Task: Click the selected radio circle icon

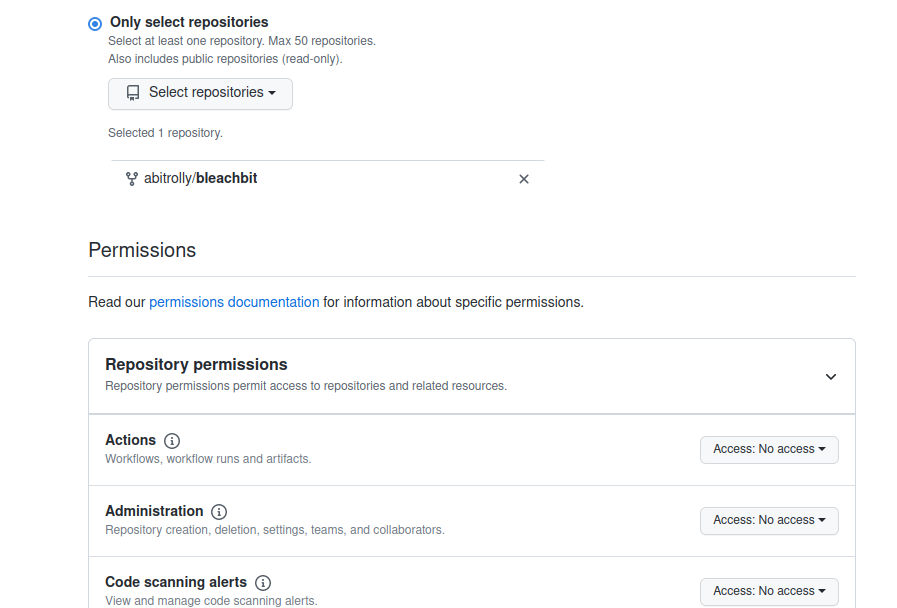Action: 94,23
